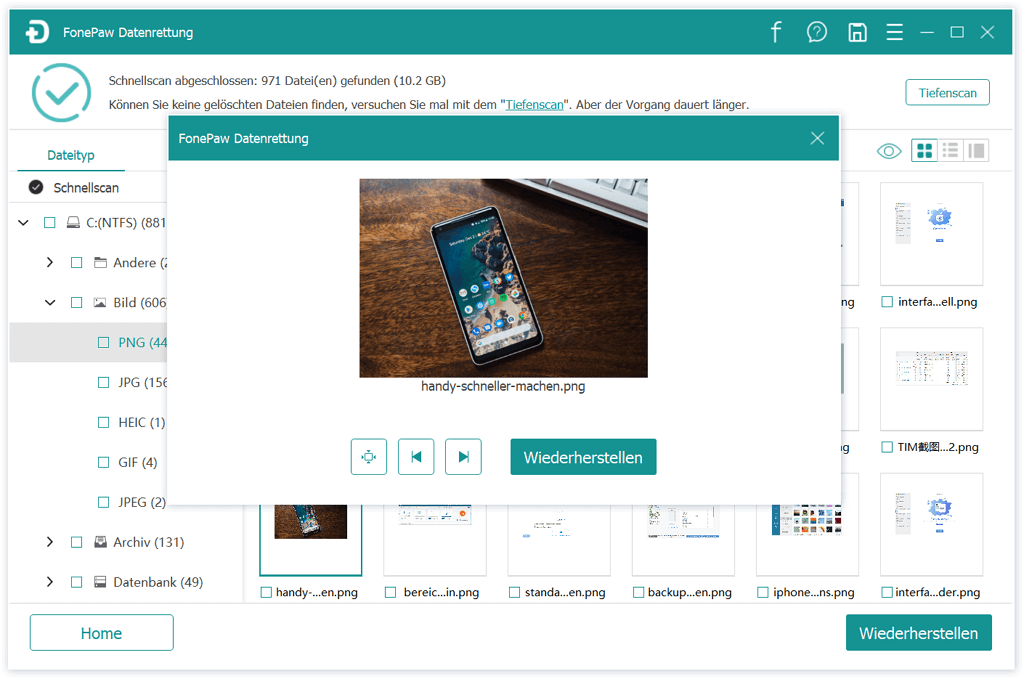
Task: Check the Bild checkbox
Action: tap(76, 303)
